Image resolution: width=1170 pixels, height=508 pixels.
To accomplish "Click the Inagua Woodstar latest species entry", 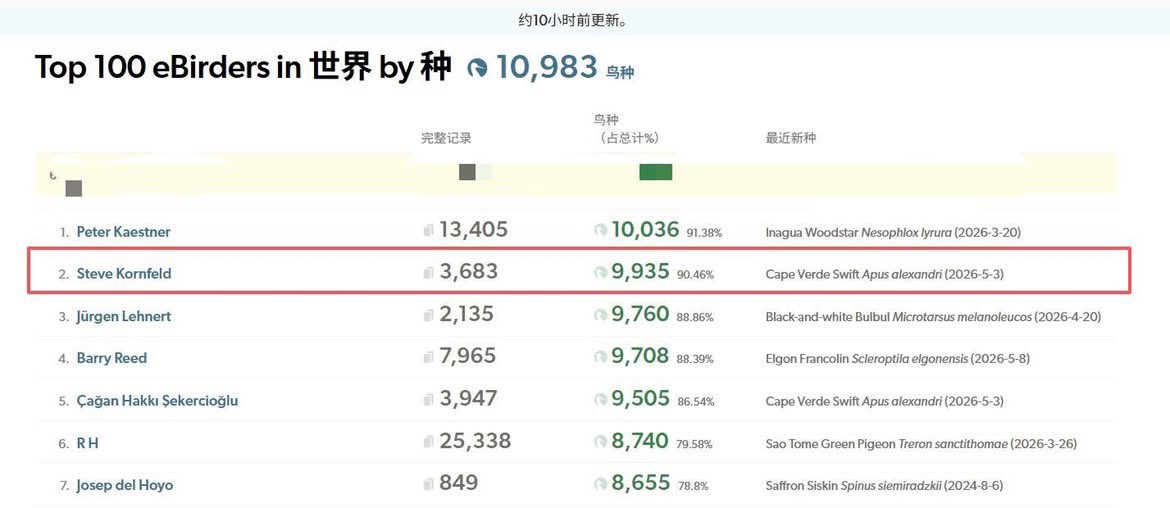I will click(893, 233).
